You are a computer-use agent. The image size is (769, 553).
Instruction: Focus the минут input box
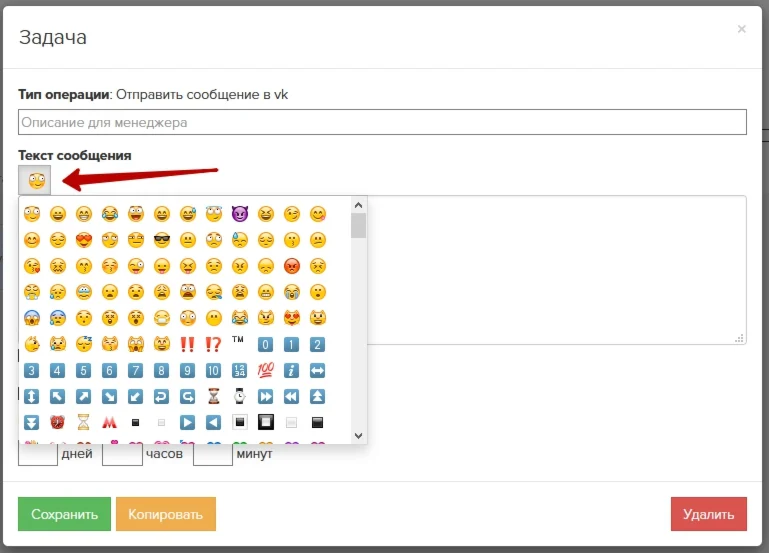click(213, 454)
